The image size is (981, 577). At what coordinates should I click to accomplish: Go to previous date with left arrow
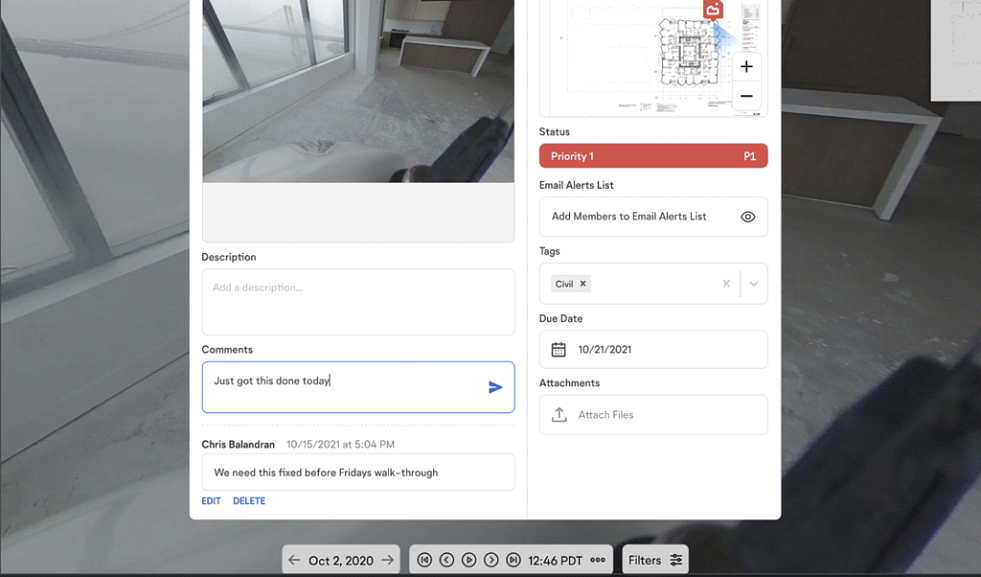[294, 560]
